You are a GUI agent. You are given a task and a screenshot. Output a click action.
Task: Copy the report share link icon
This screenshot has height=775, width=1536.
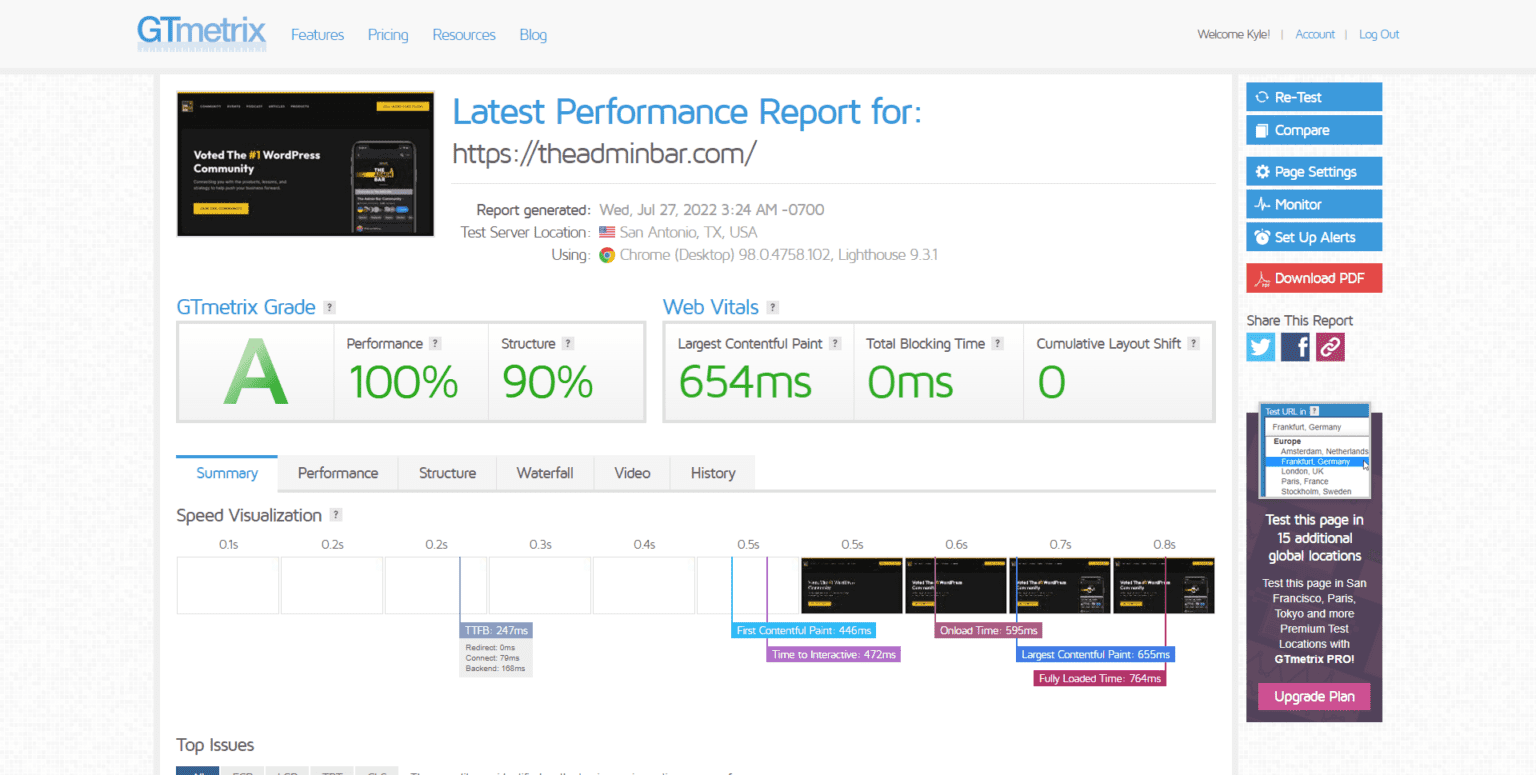pos(1328,347)
